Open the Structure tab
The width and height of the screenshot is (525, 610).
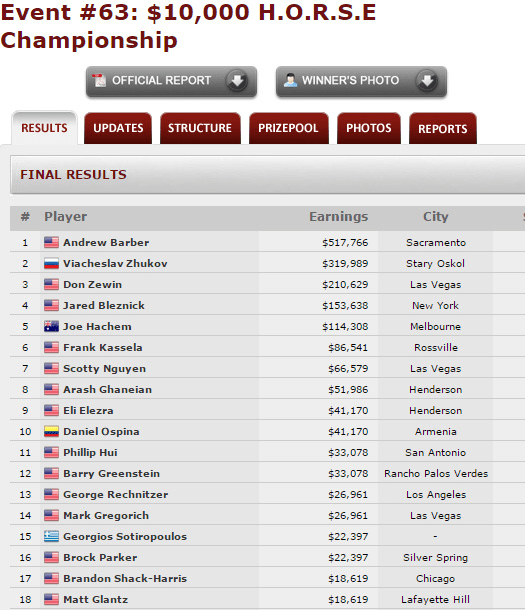click(x=200, y=128)
